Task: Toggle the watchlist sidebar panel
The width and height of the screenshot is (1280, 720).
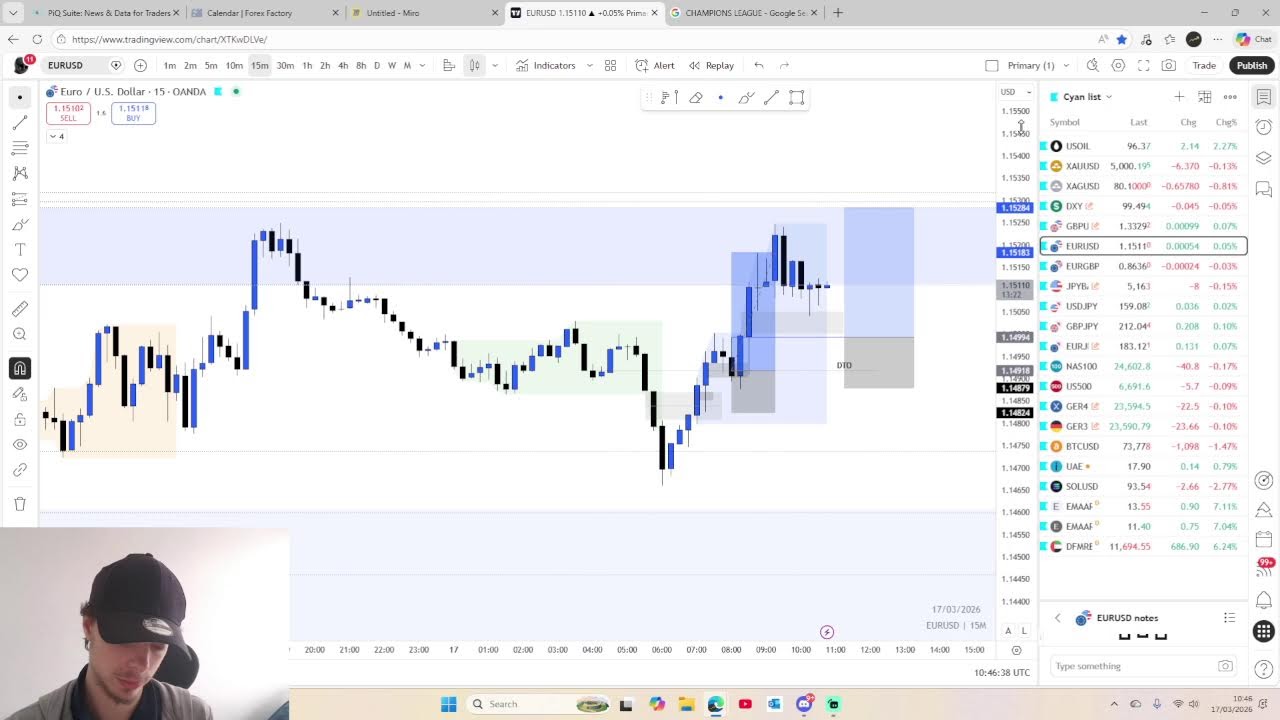Action: (1264, 97)
